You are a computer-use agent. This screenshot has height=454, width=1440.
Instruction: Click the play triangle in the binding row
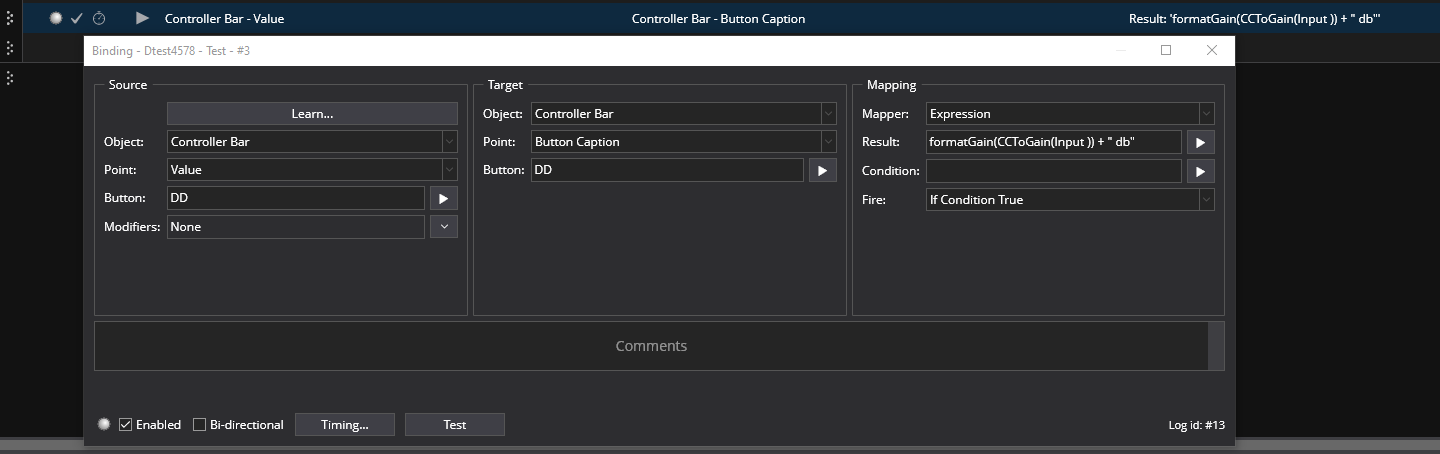pyautogui.click(x=142, y=18)
